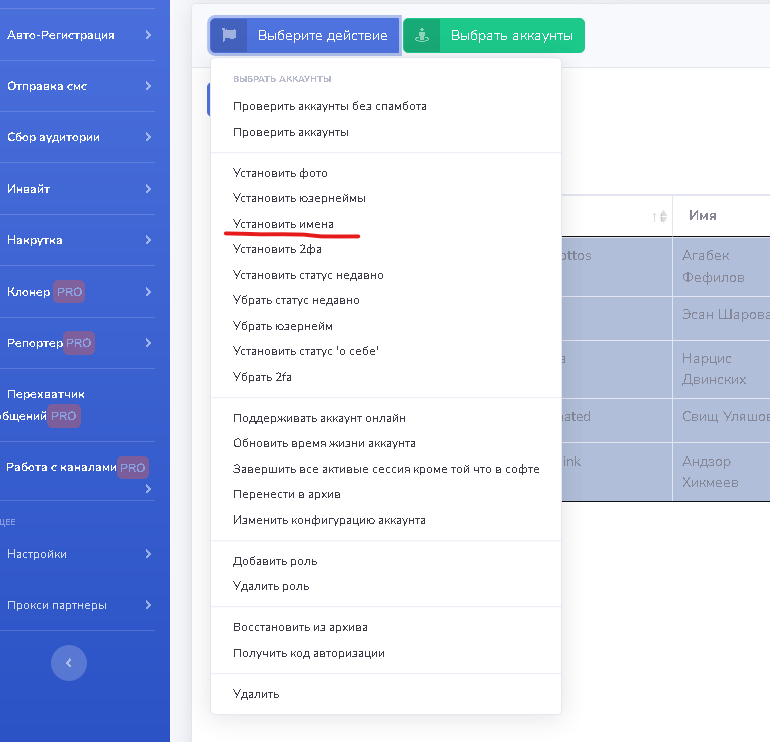
Task: Select the Агабек Фефилов table row
Action: 712,266
